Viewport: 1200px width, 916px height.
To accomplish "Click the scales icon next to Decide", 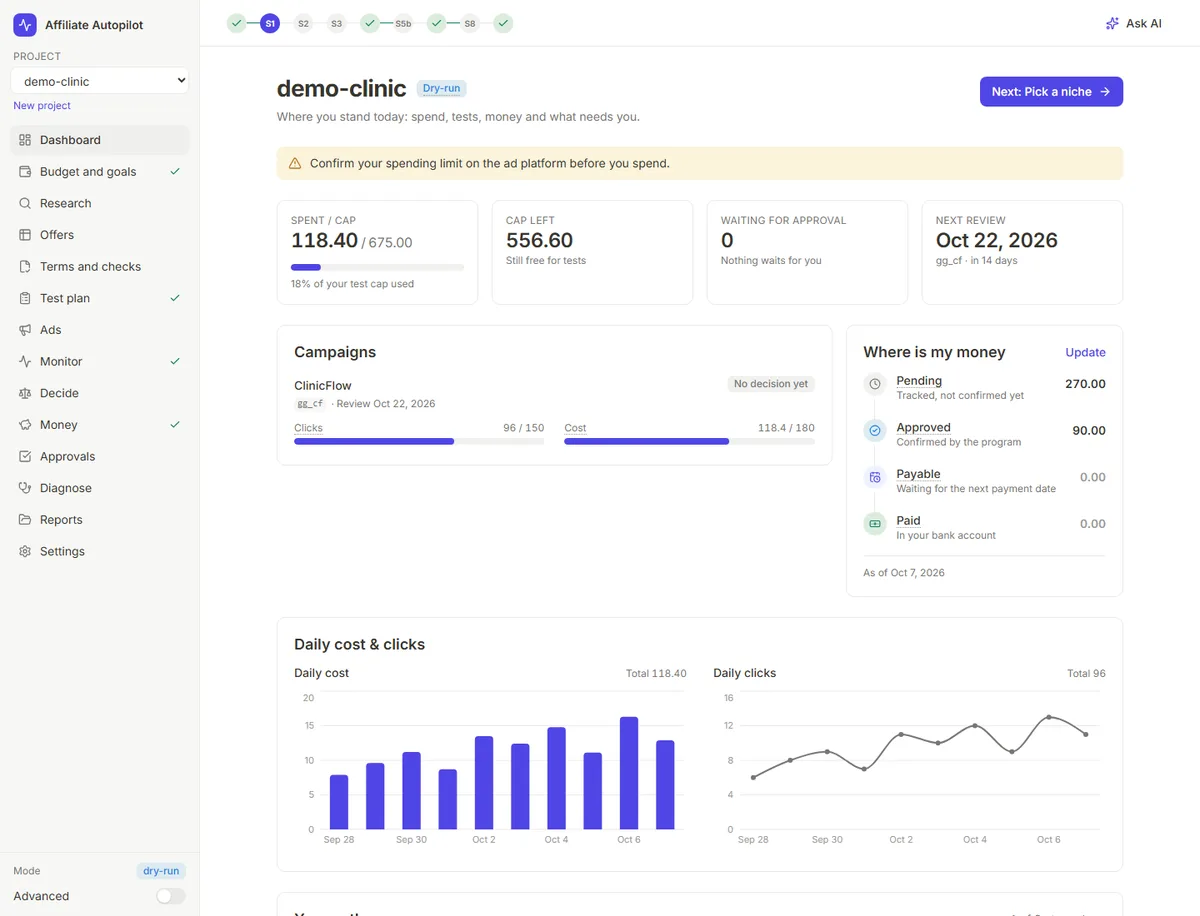I will click(x=25, y=393).
